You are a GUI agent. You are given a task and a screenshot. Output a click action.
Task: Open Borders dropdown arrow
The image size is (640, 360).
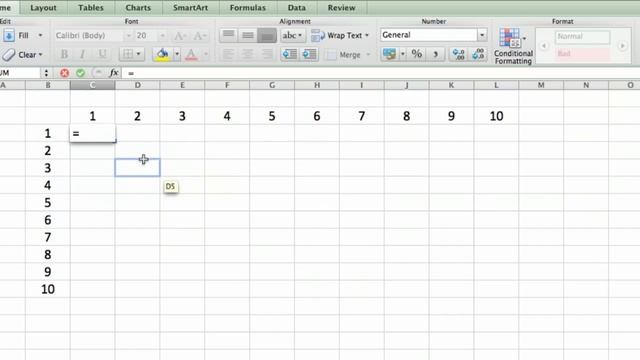[x=138, y=54]
